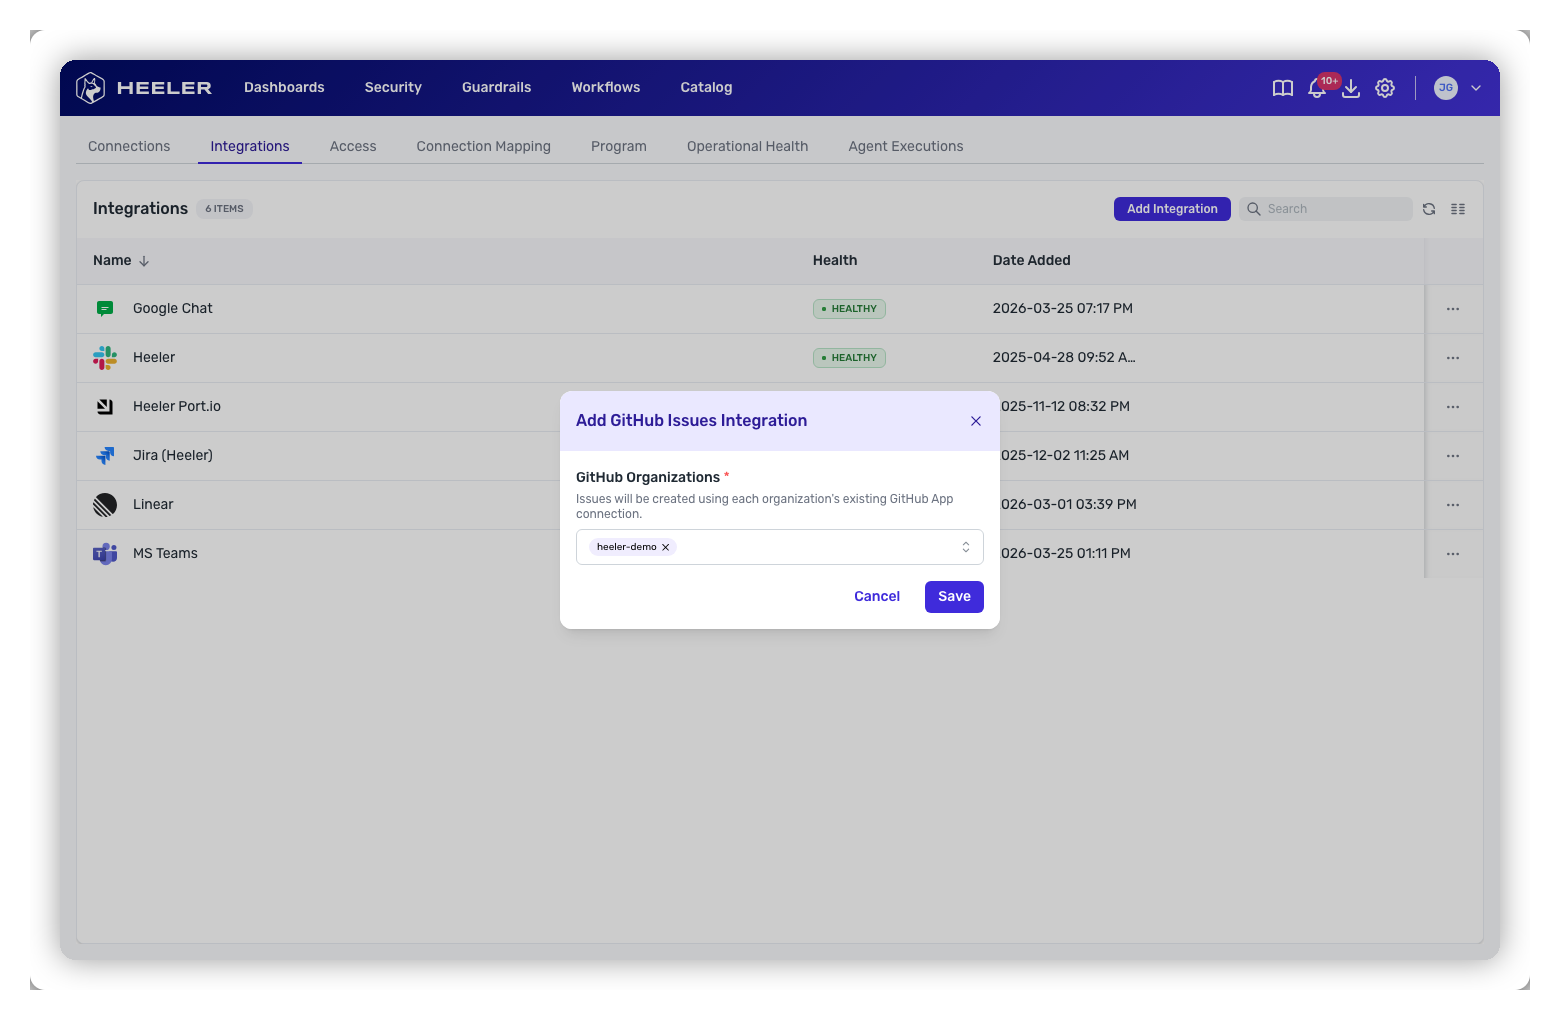Image resolution: width=1560 pixels, height=1020 pixels.
Task: Click the Heeler logo icon
Action: coord(91,88)
